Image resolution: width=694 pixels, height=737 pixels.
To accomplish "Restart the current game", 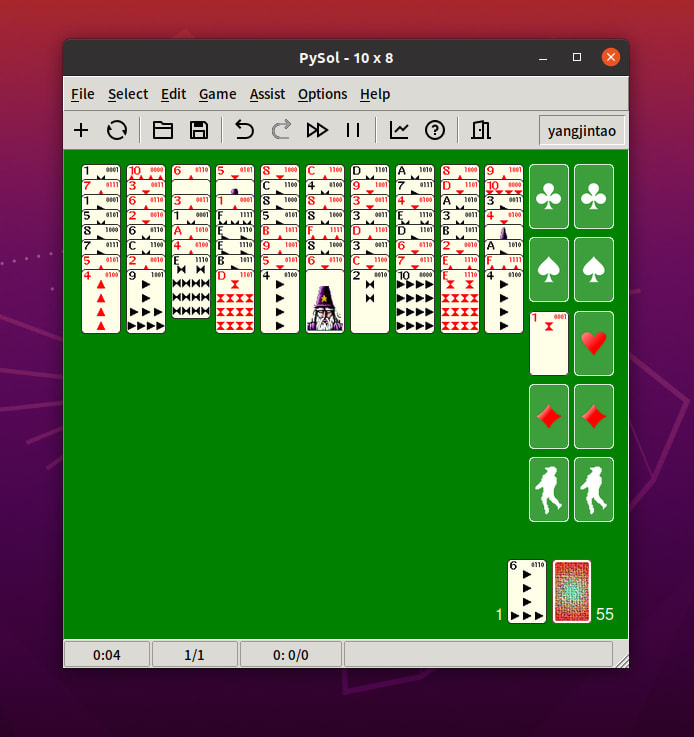I will point(117,130).
